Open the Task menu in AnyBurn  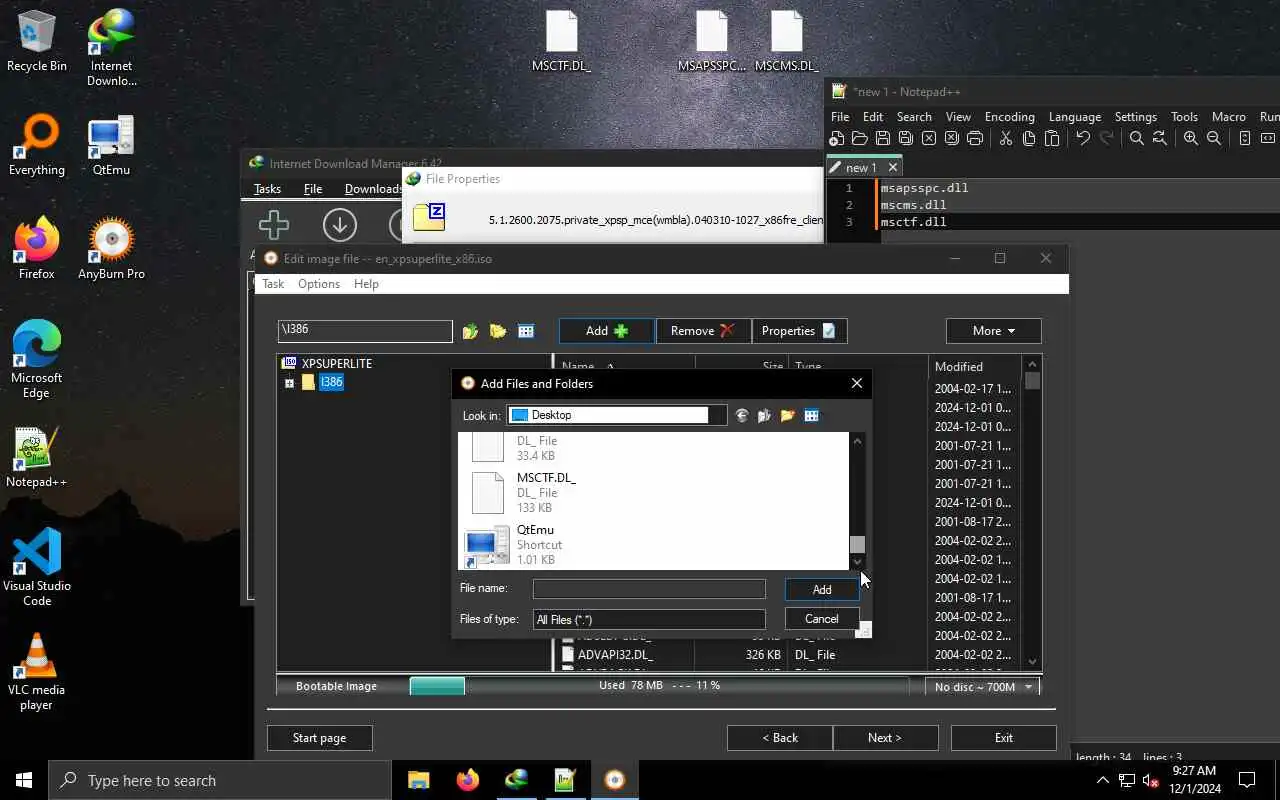point(273,284)
